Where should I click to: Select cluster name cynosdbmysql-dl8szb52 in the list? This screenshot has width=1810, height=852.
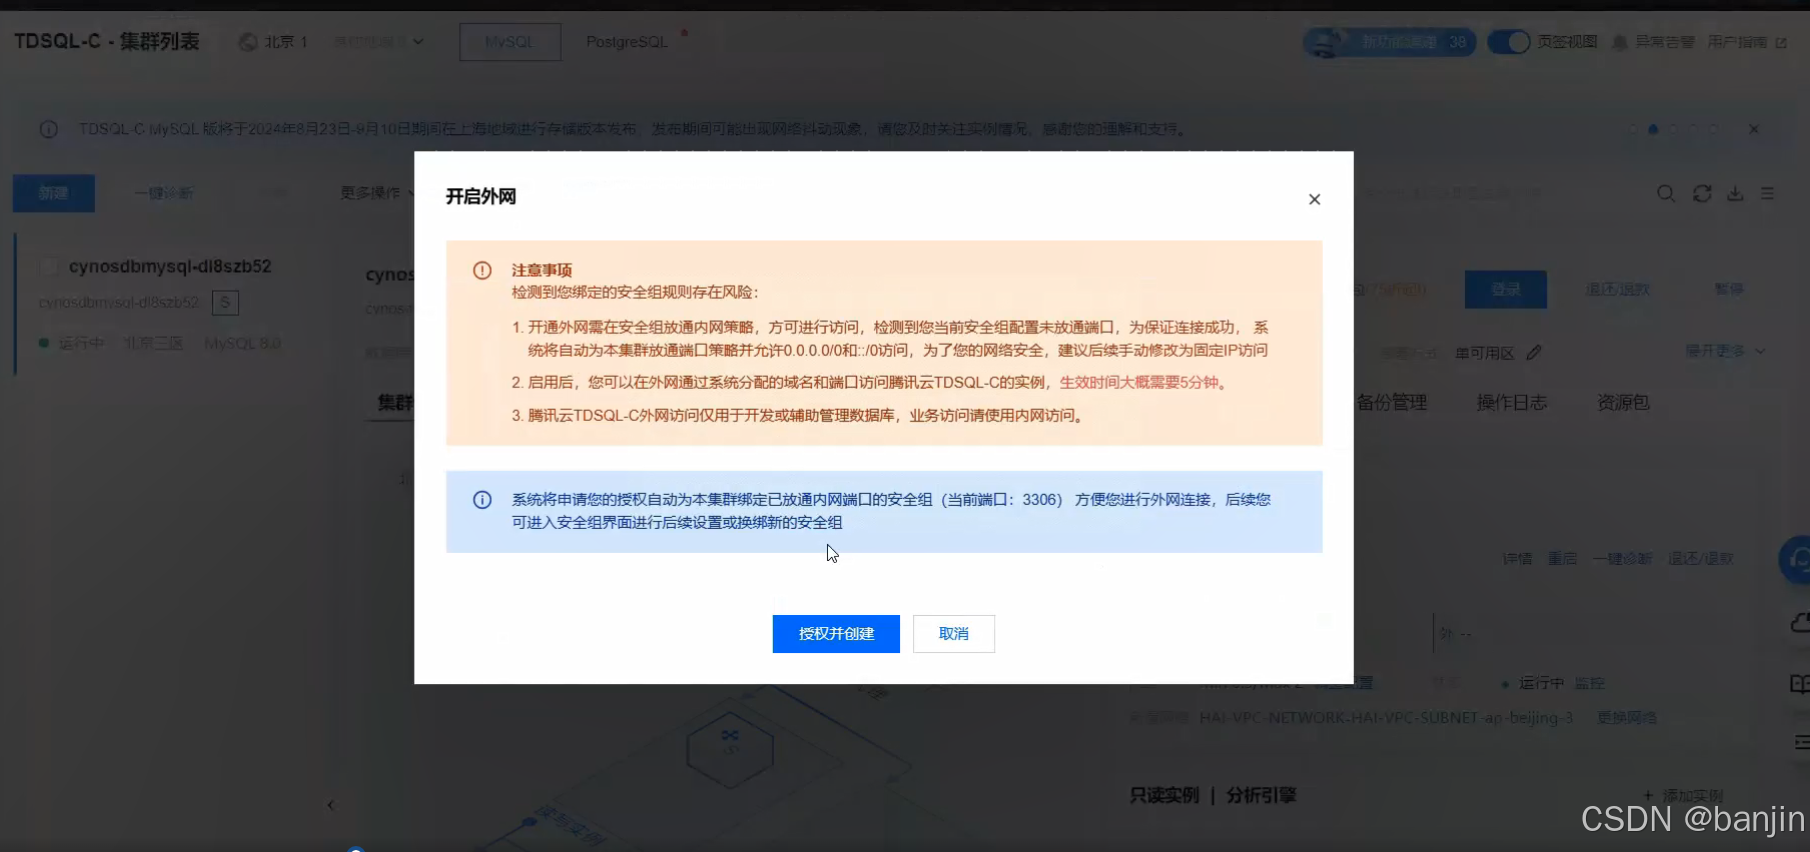170,267
